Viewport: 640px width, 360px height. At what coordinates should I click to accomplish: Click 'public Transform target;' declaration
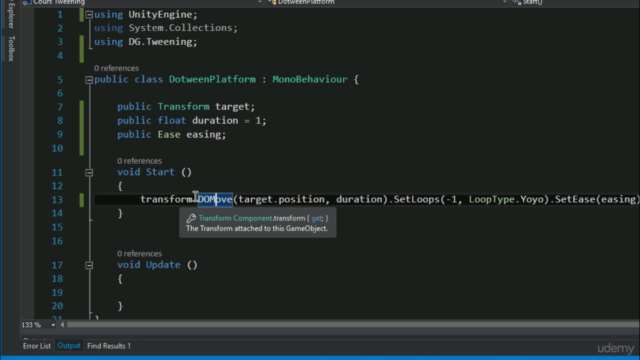point(186,107)
